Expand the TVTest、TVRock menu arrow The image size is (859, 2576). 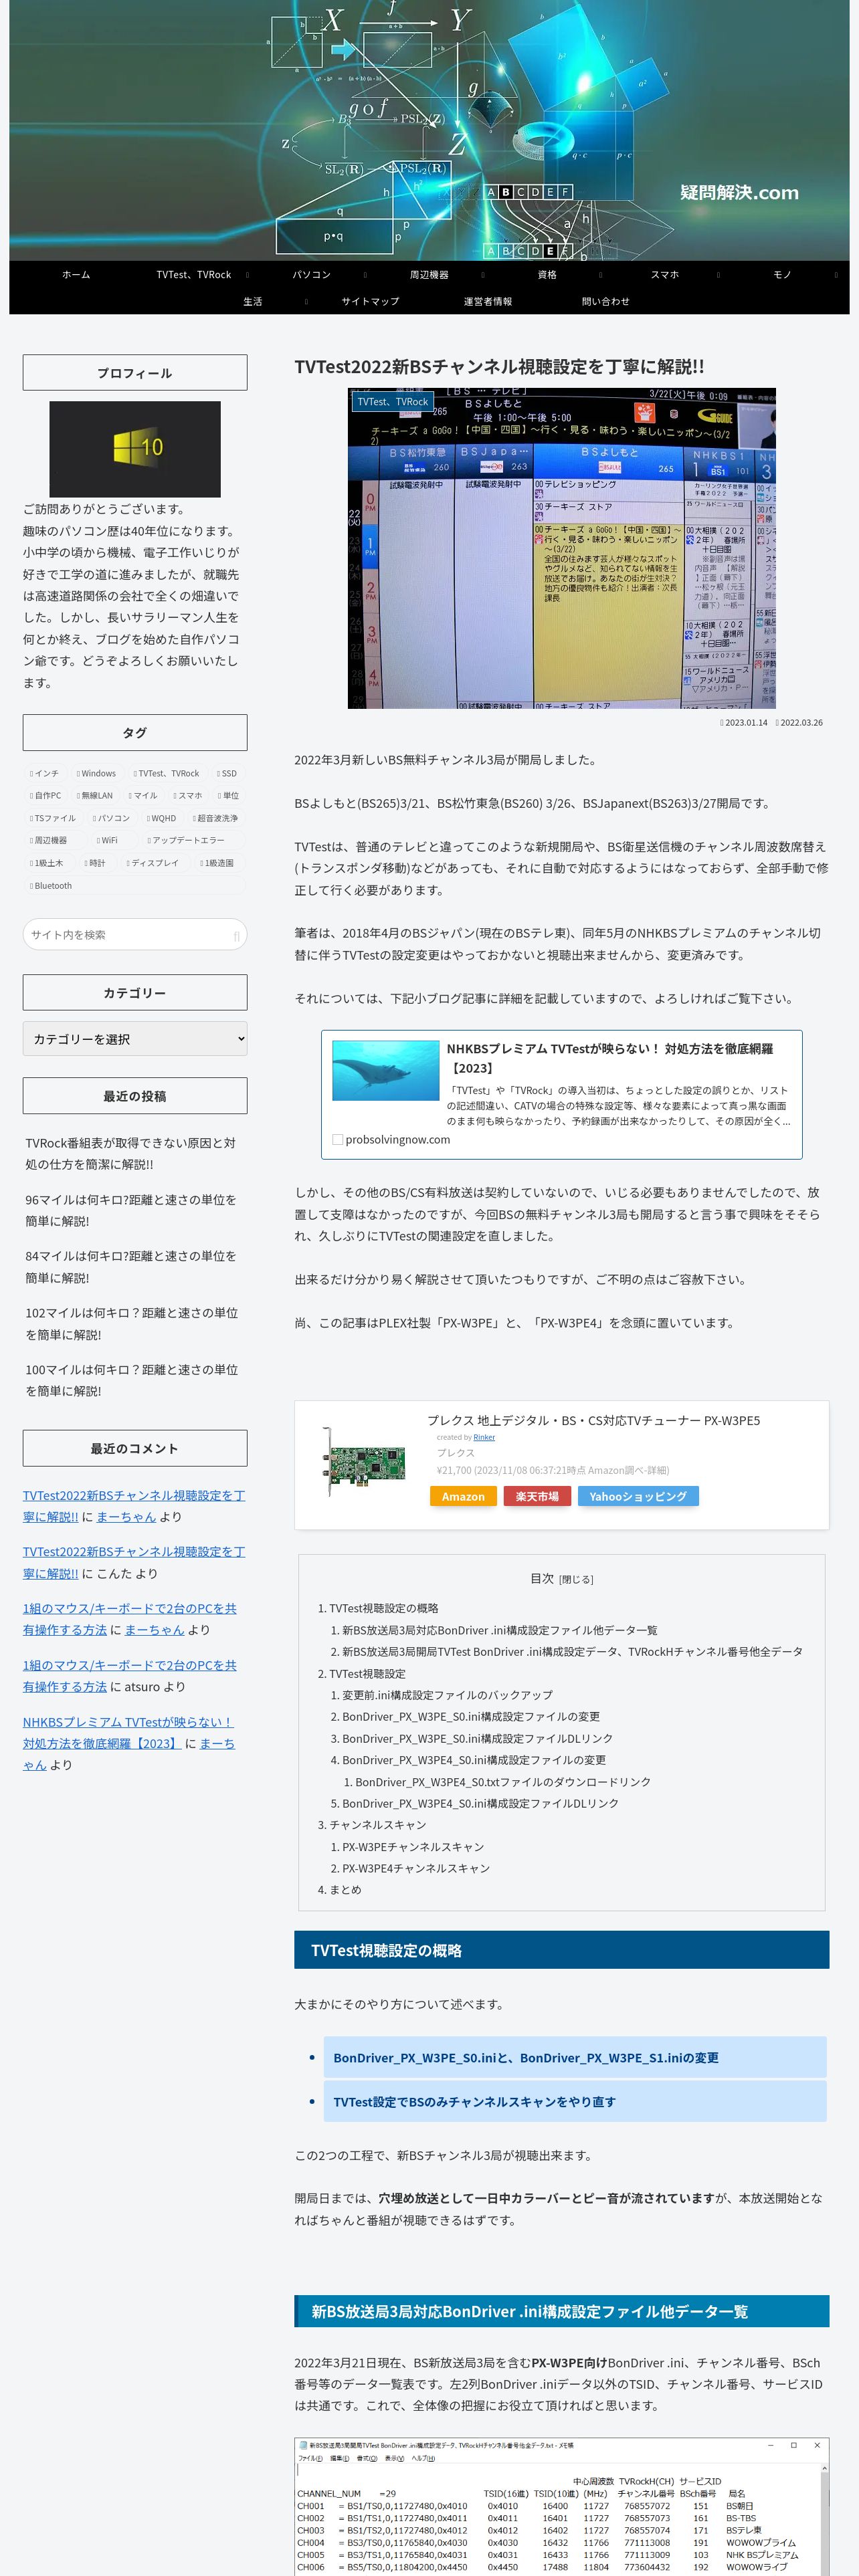pyautogui.click(x=247, y=275)
